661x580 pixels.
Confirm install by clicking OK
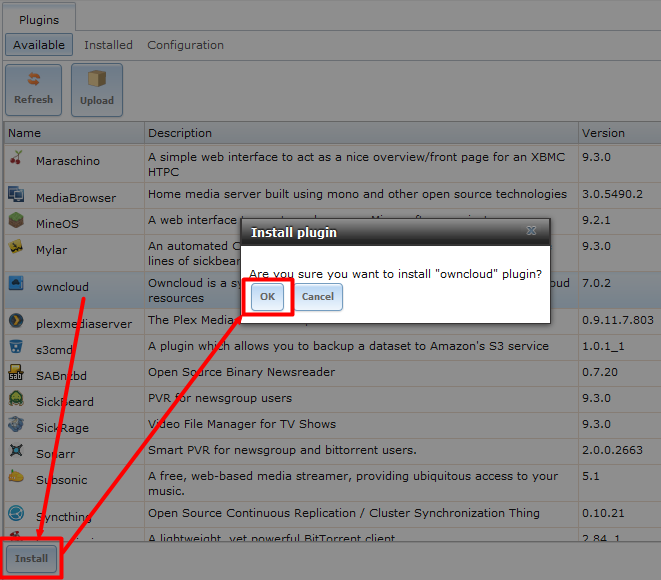click(x=267, y=297)
